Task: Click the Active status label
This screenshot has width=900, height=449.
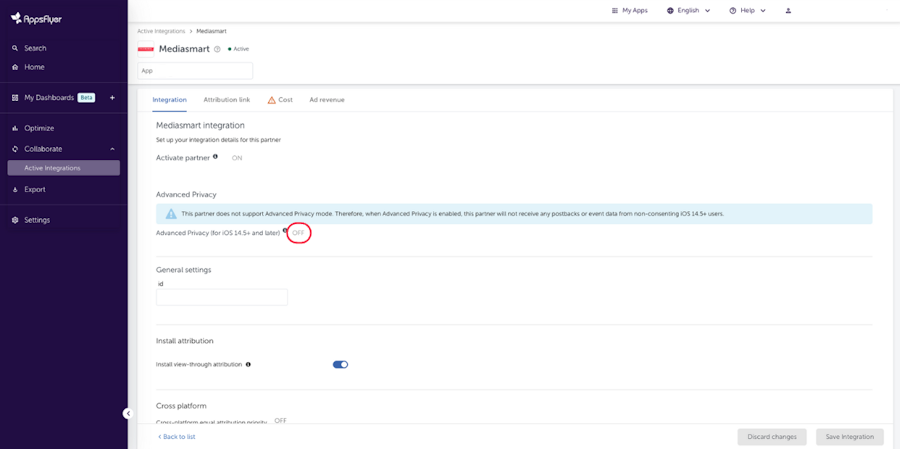Action: [241, 49]
